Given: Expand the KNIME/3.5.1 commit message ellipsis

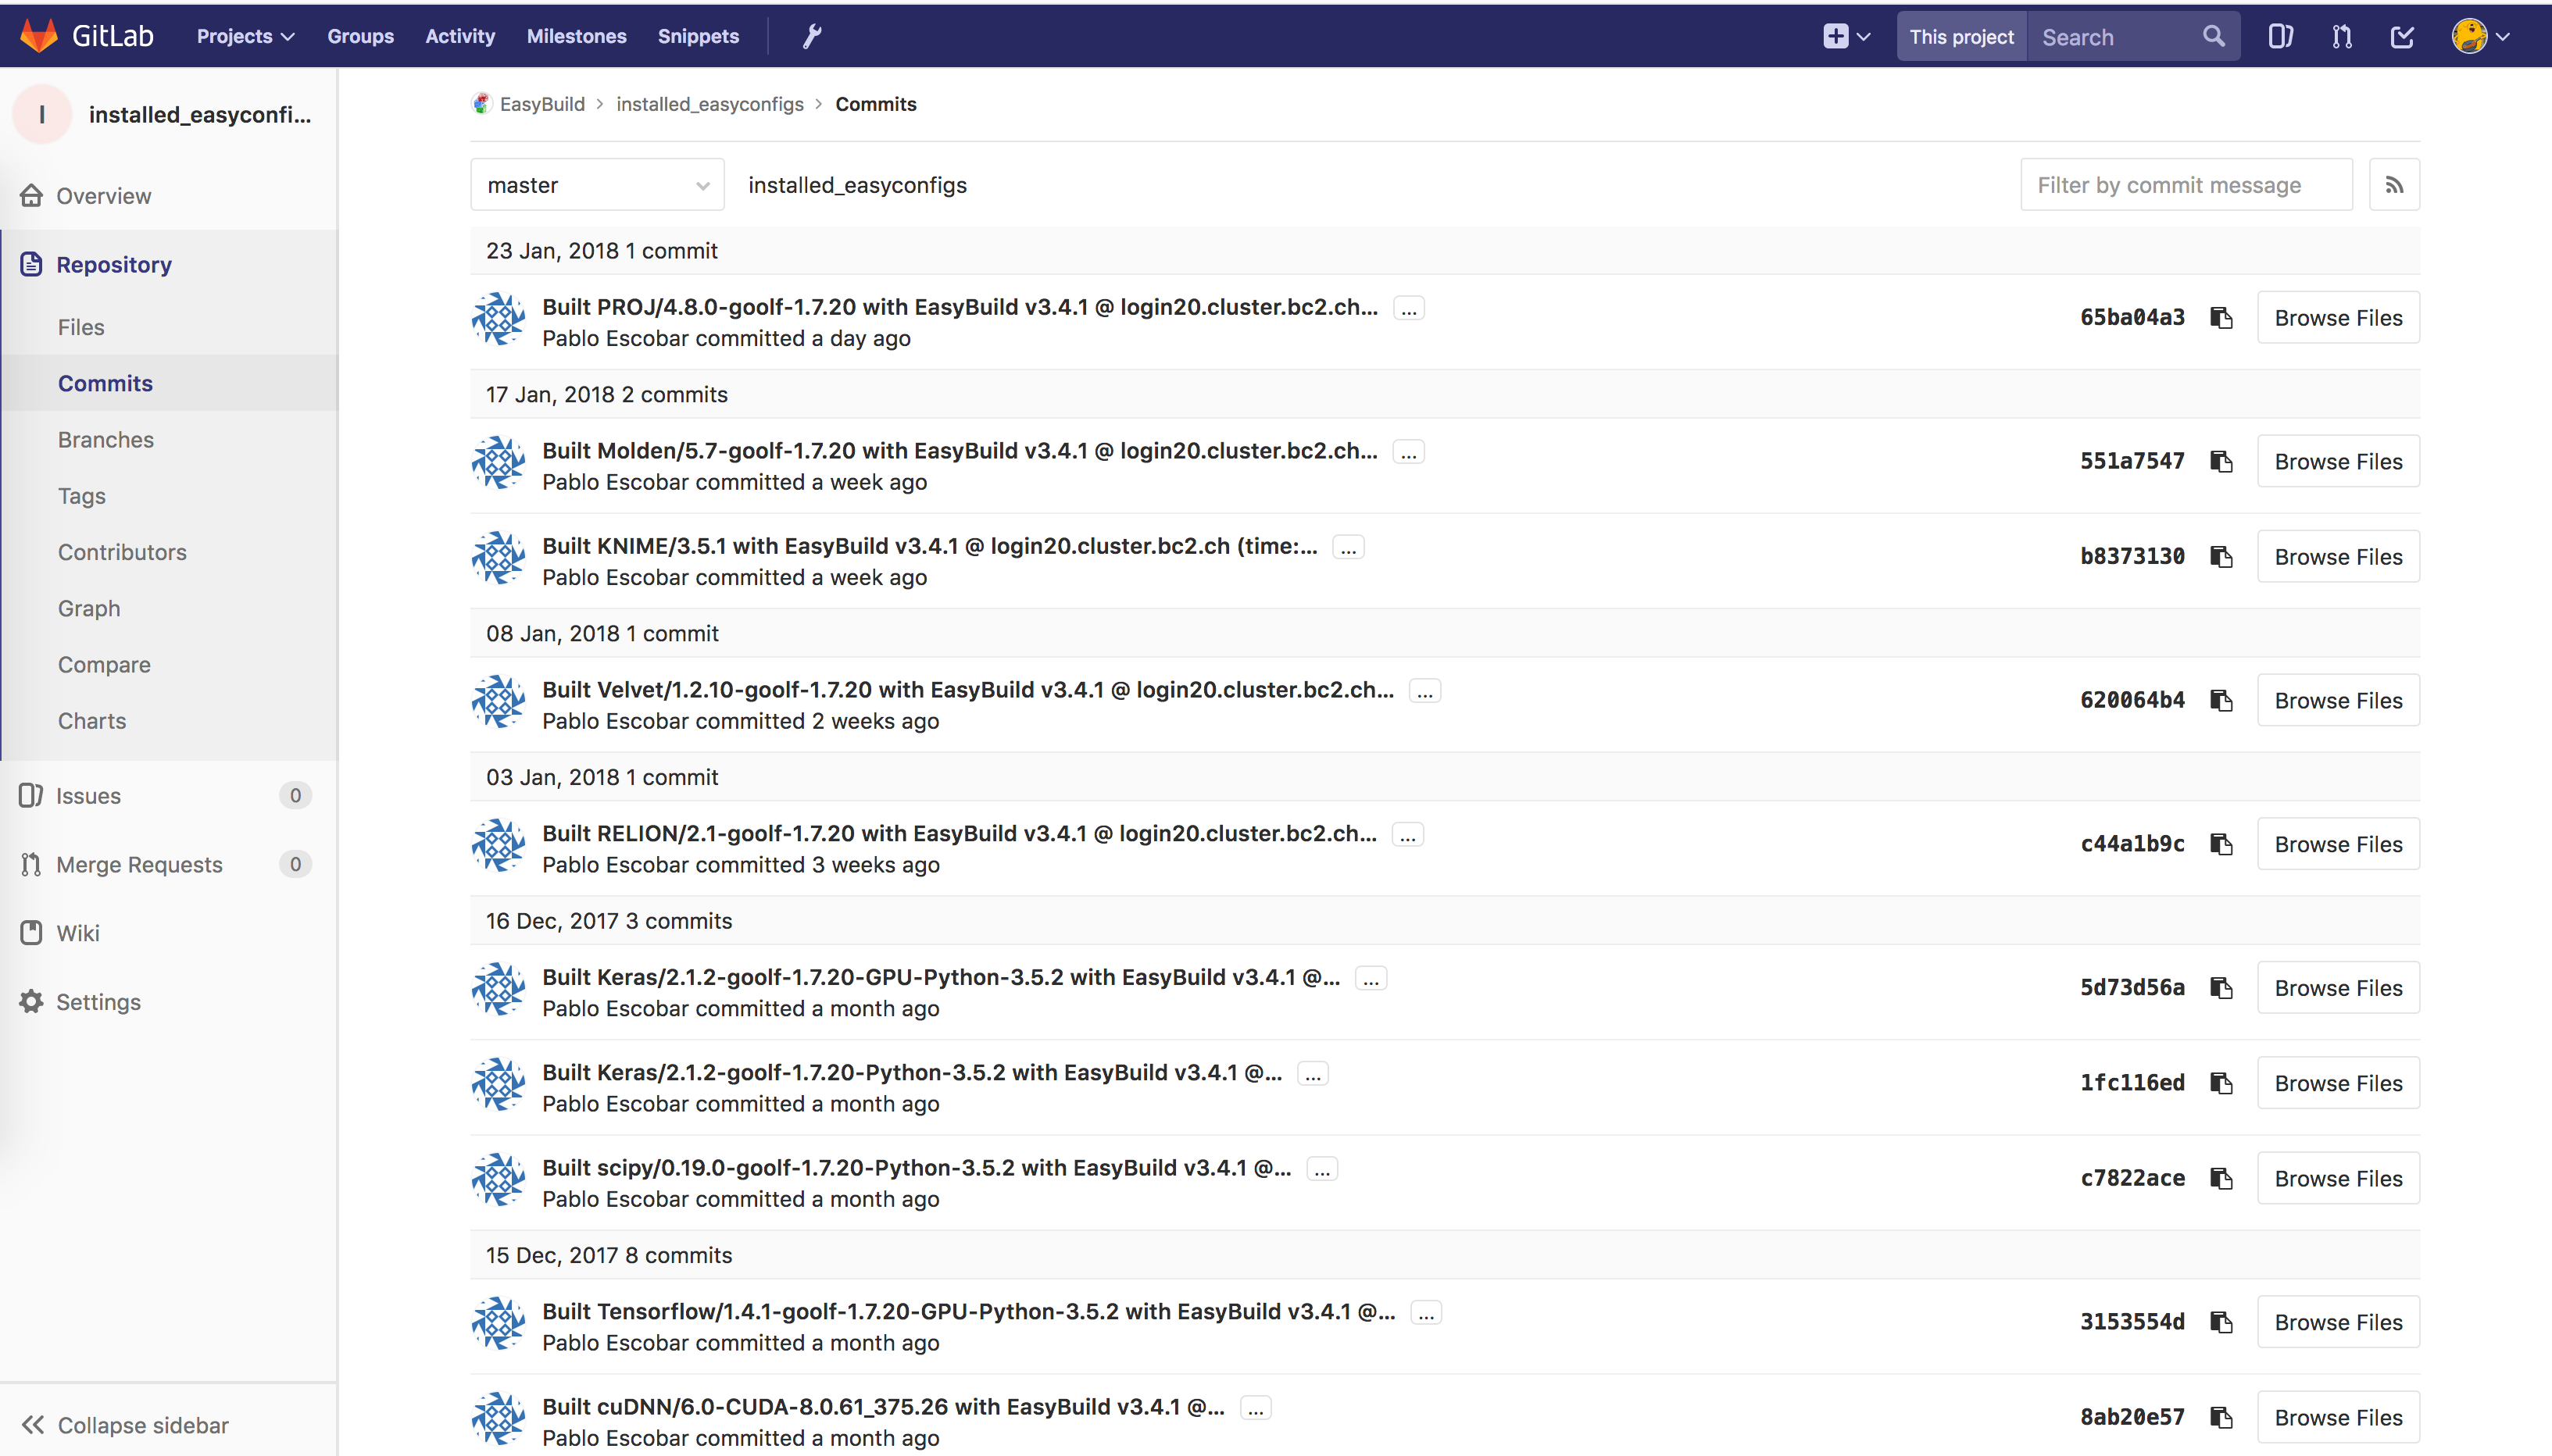Looking at the screenshot, I should (x=1348, y=547).
